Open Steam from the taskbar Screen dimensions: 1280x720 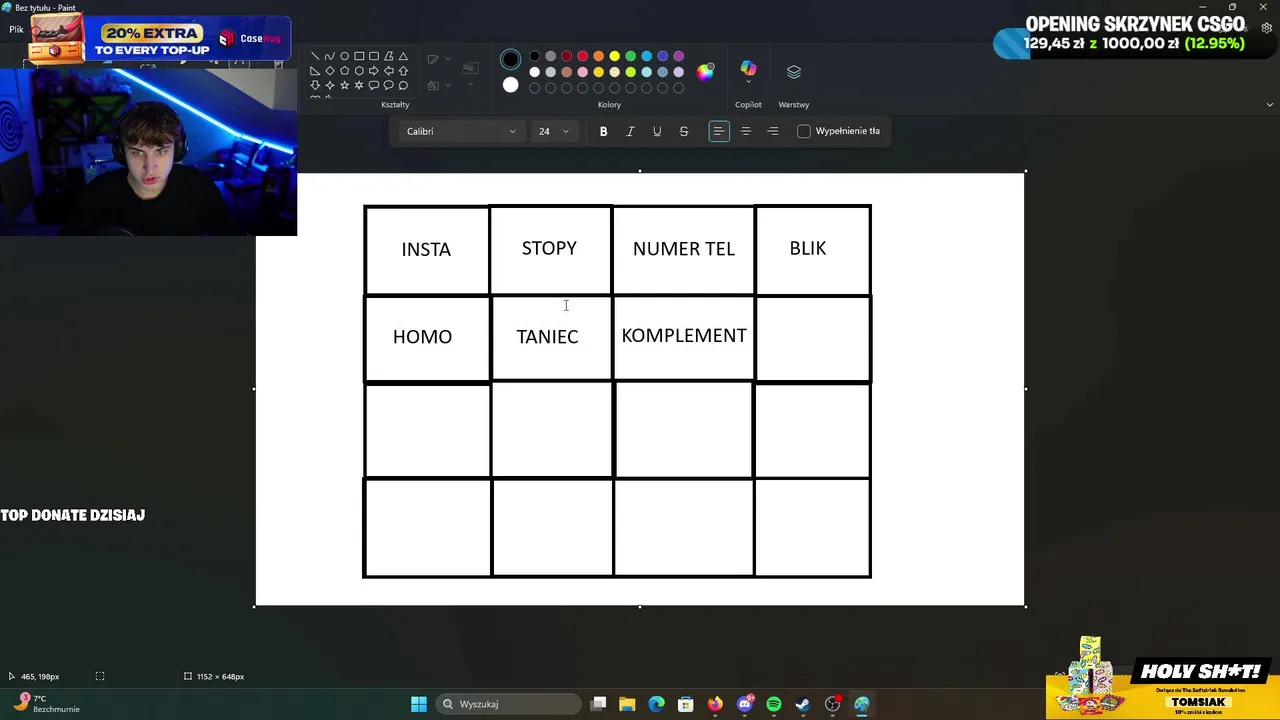click(803, 704)
